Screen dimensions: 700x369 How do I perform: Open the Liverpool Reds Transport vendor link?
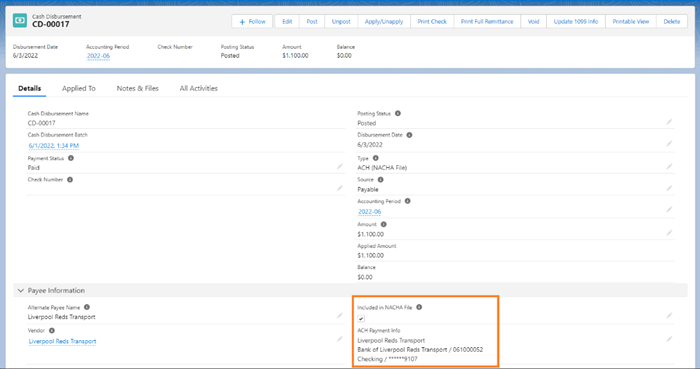click(x=62, y=341)
